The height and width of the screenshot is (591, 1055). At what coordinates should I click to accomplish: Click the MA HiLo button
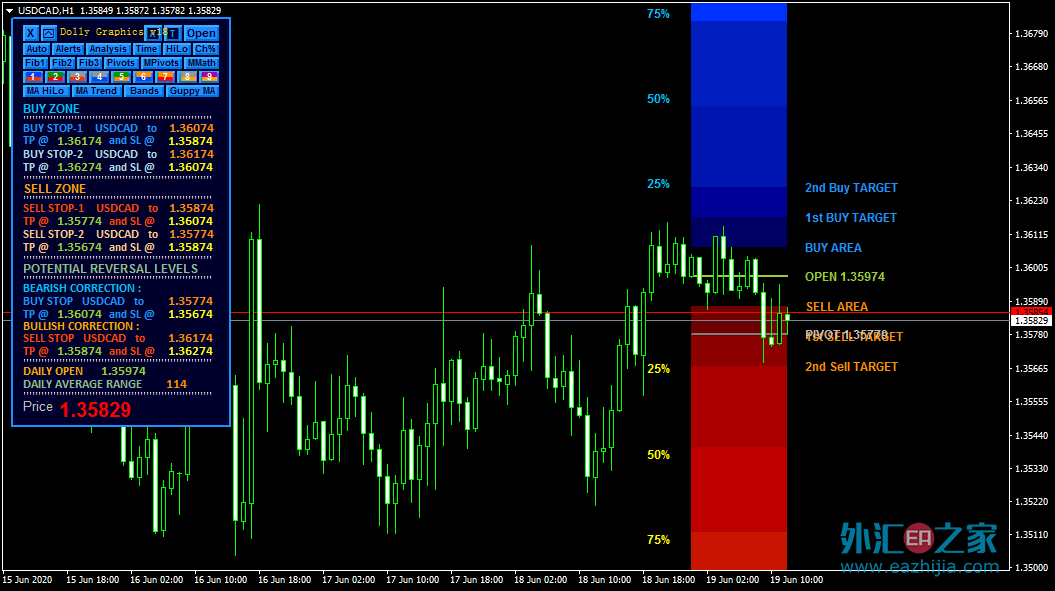pyautogui.click(x=46, y=91)
